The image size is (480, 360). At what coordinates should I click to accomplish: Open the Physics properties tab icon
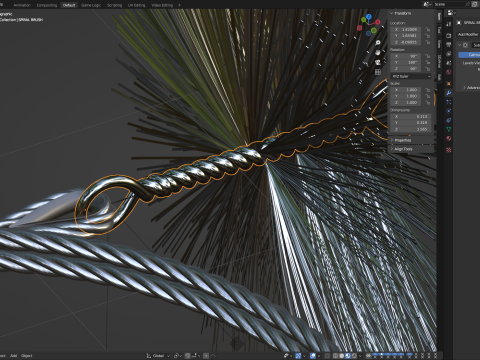pyautogui.click(x=449, y=111)
